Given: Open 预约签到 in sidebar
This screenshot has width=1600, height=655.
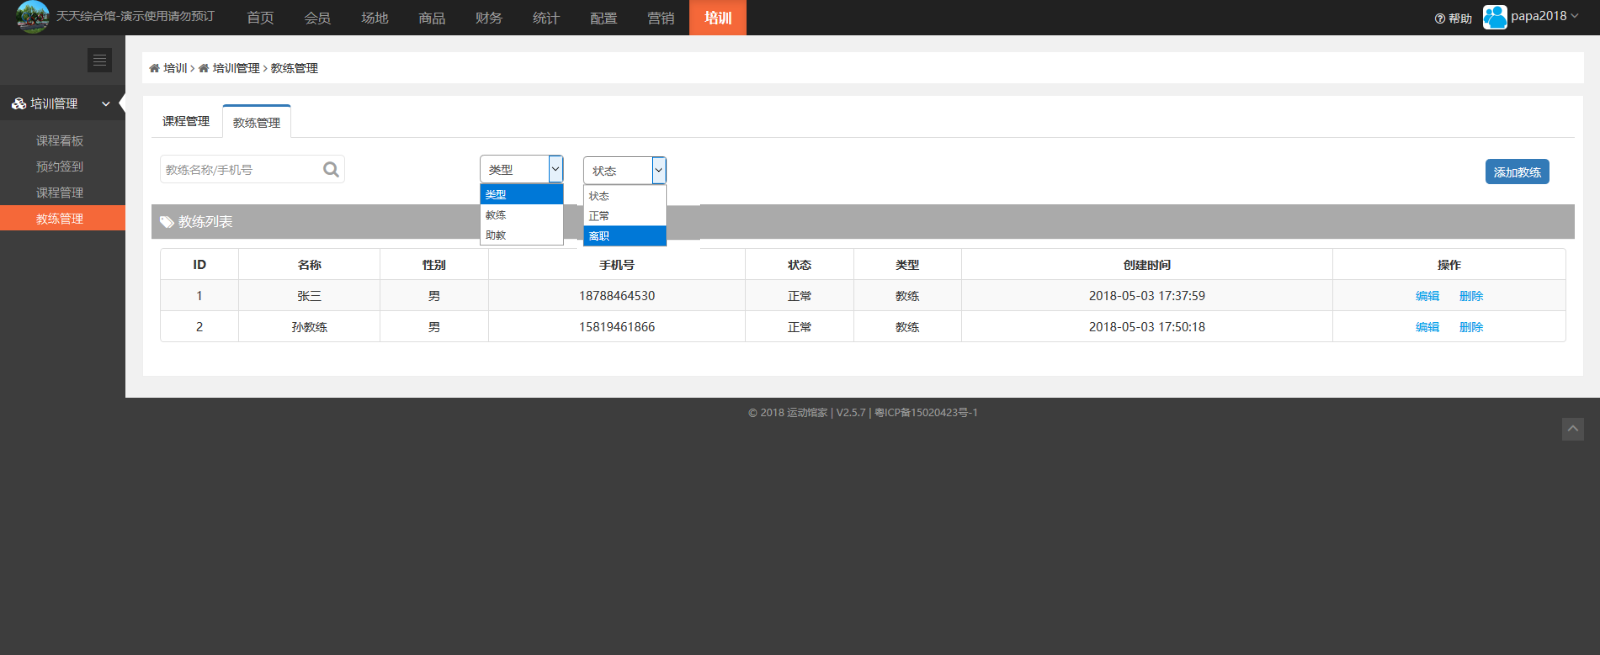Looking at the screenshot, I should pos(60,167).
